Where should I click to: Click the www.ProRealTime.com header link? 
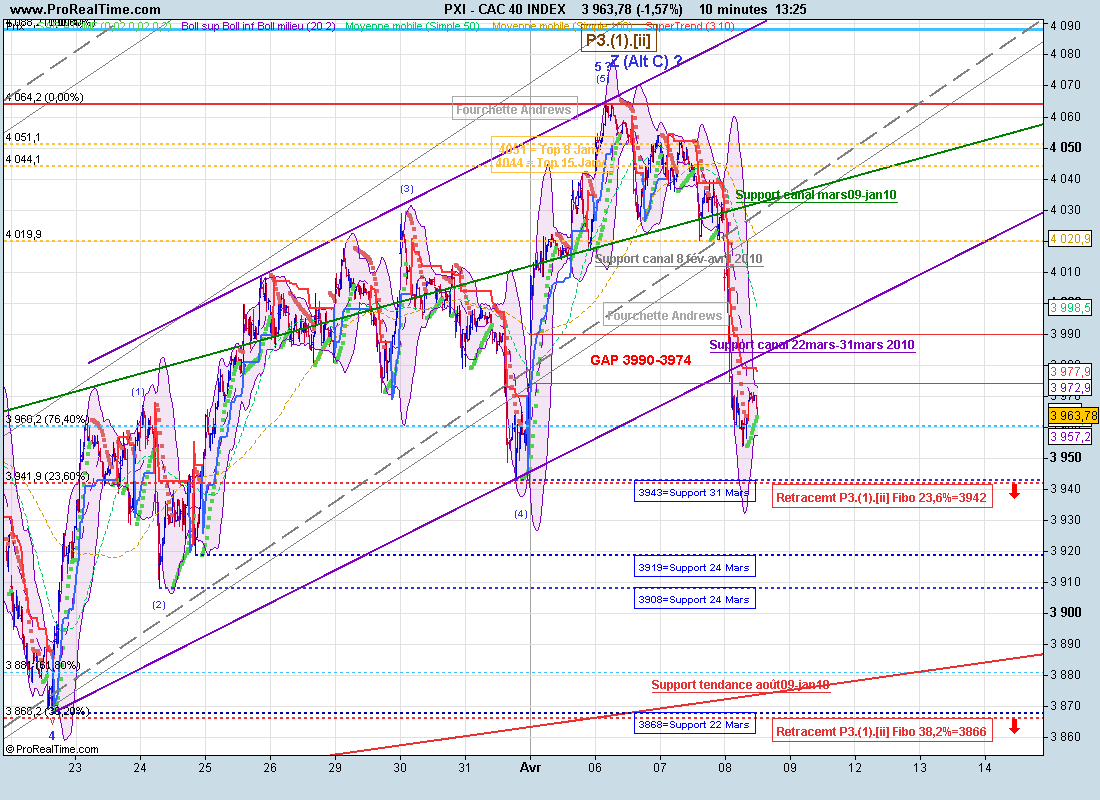(85, 9)
